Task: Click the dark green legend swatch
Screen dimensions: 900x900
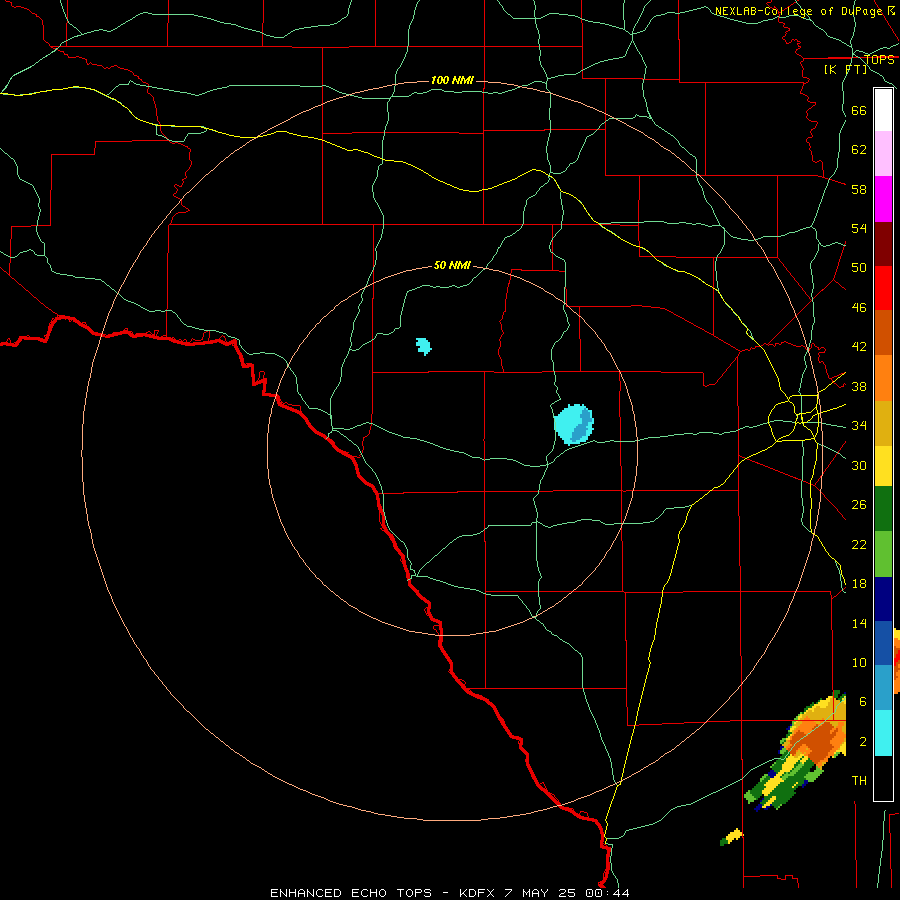Action: 883,509
